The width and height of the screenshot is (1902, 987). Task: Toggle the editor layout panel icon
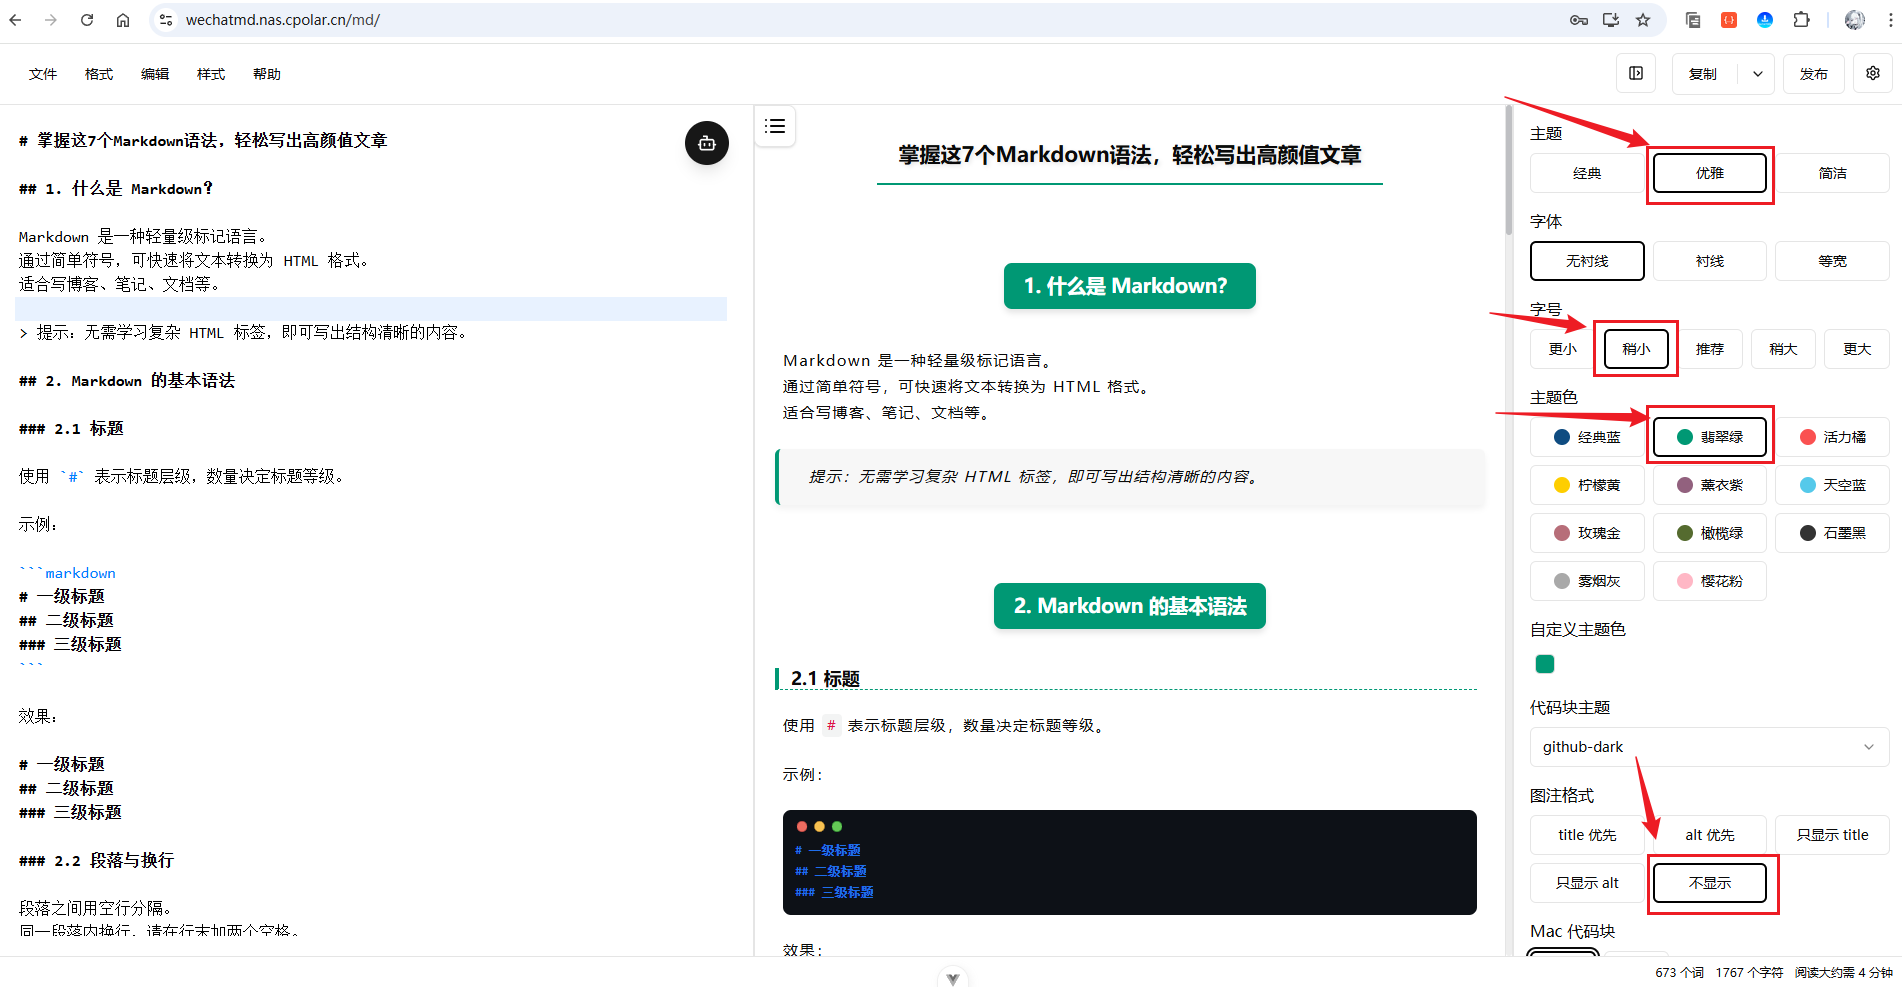[x=1636, y=73]
